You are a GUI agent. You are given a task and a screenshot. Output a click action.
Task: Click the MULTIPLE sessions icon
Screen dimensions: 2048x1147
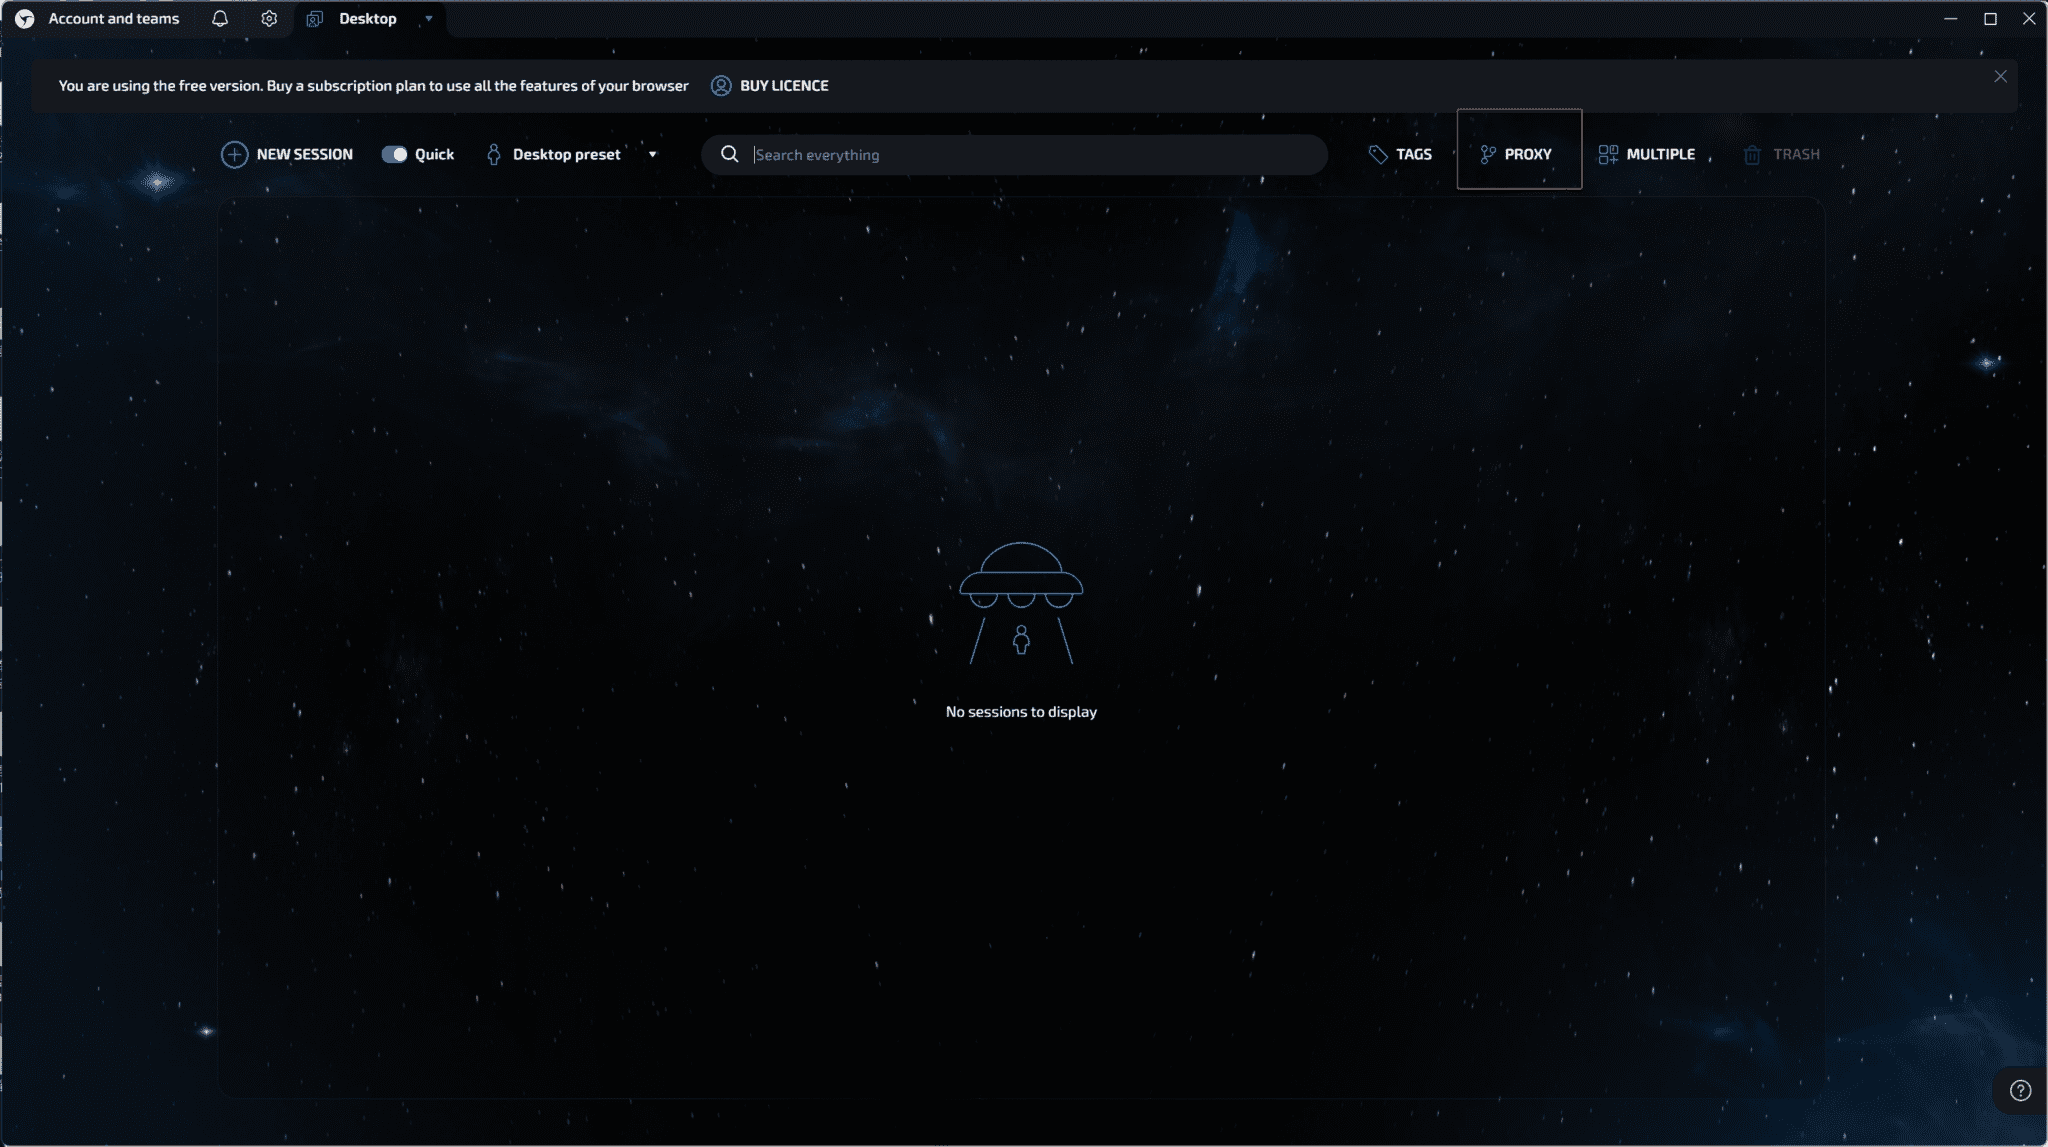(1609, 153)
